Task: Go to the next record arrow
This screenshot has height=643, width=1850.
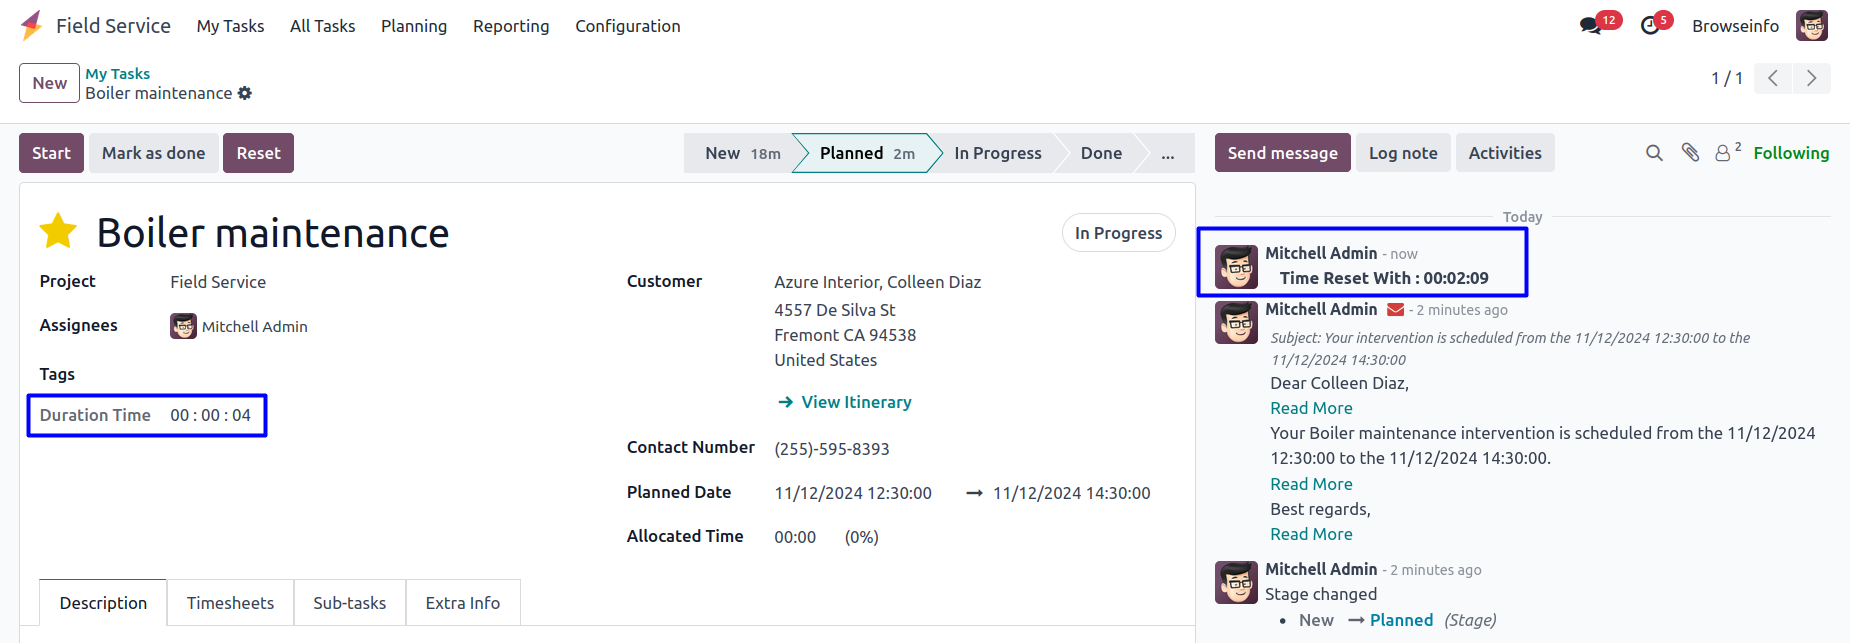Action: click(1811, 78)
